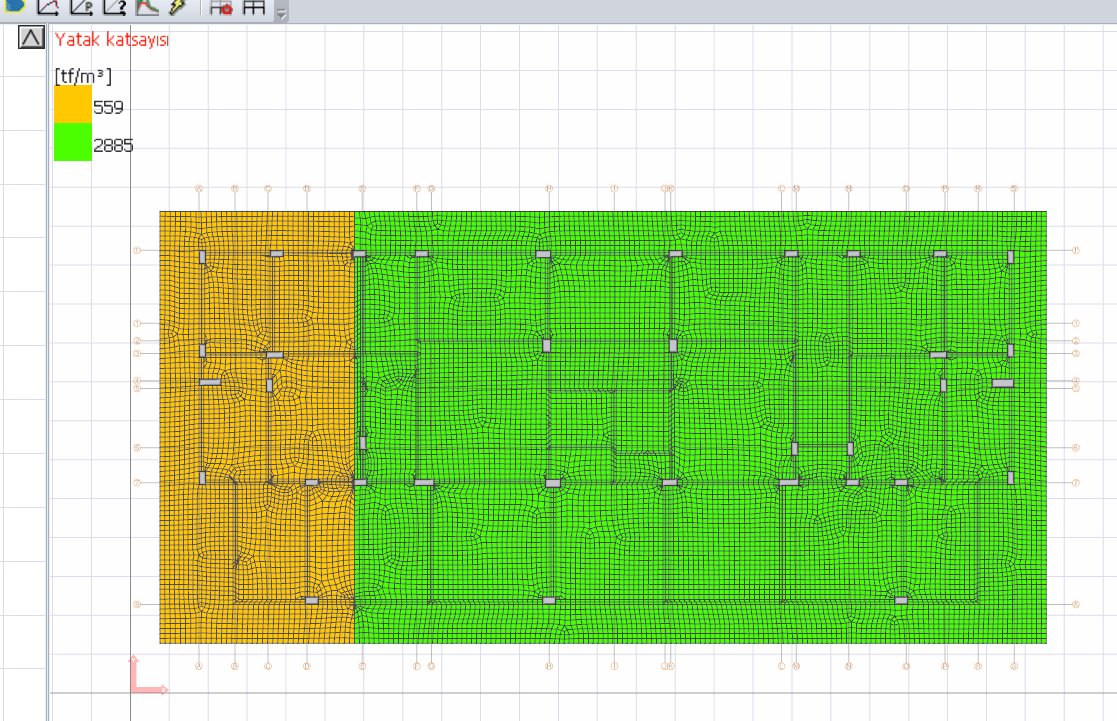The image size is (1117, 721).
Task: Click the graph icon with letter P
Action: pyautogui.click(x=82, y=7)
